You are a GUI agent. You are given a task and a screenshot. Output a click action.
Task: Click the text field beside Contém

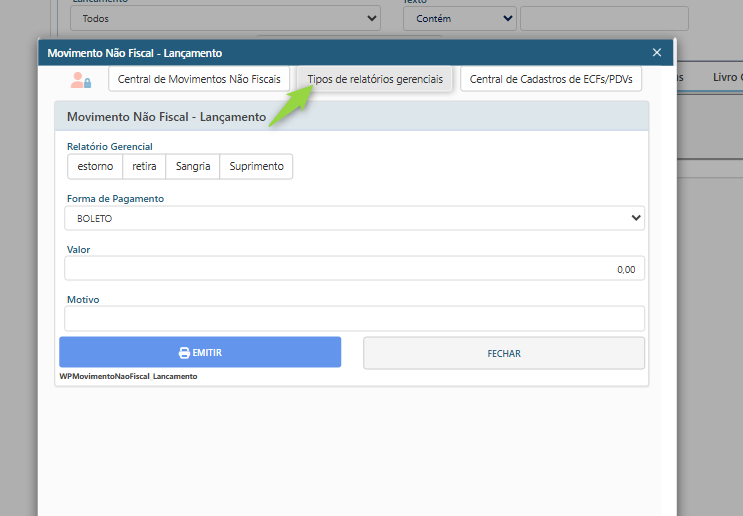(604, 18)
